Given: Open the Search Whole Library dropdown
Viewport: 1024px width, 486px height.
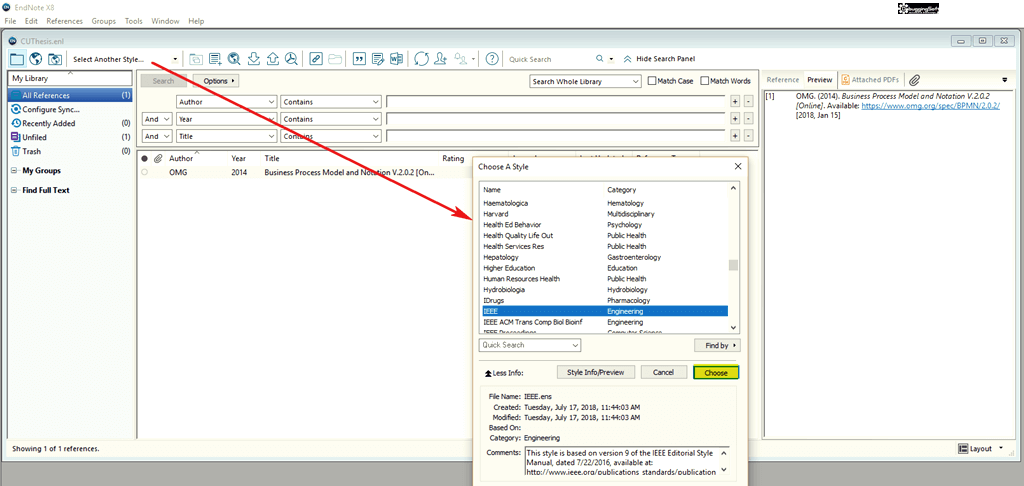Looking at the screenshot, I should 585,82.
